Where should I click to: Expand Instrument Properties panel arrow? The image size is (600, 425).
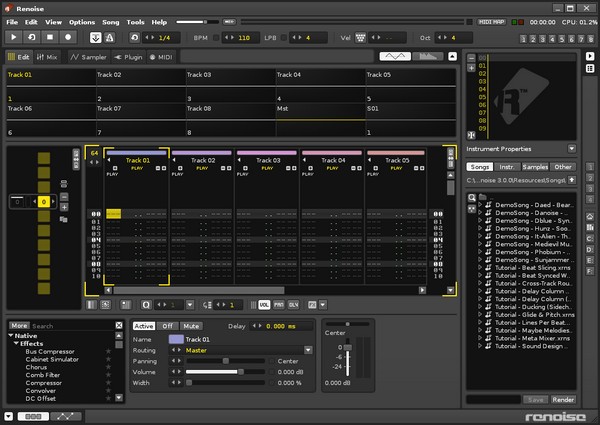pos(570,147)
